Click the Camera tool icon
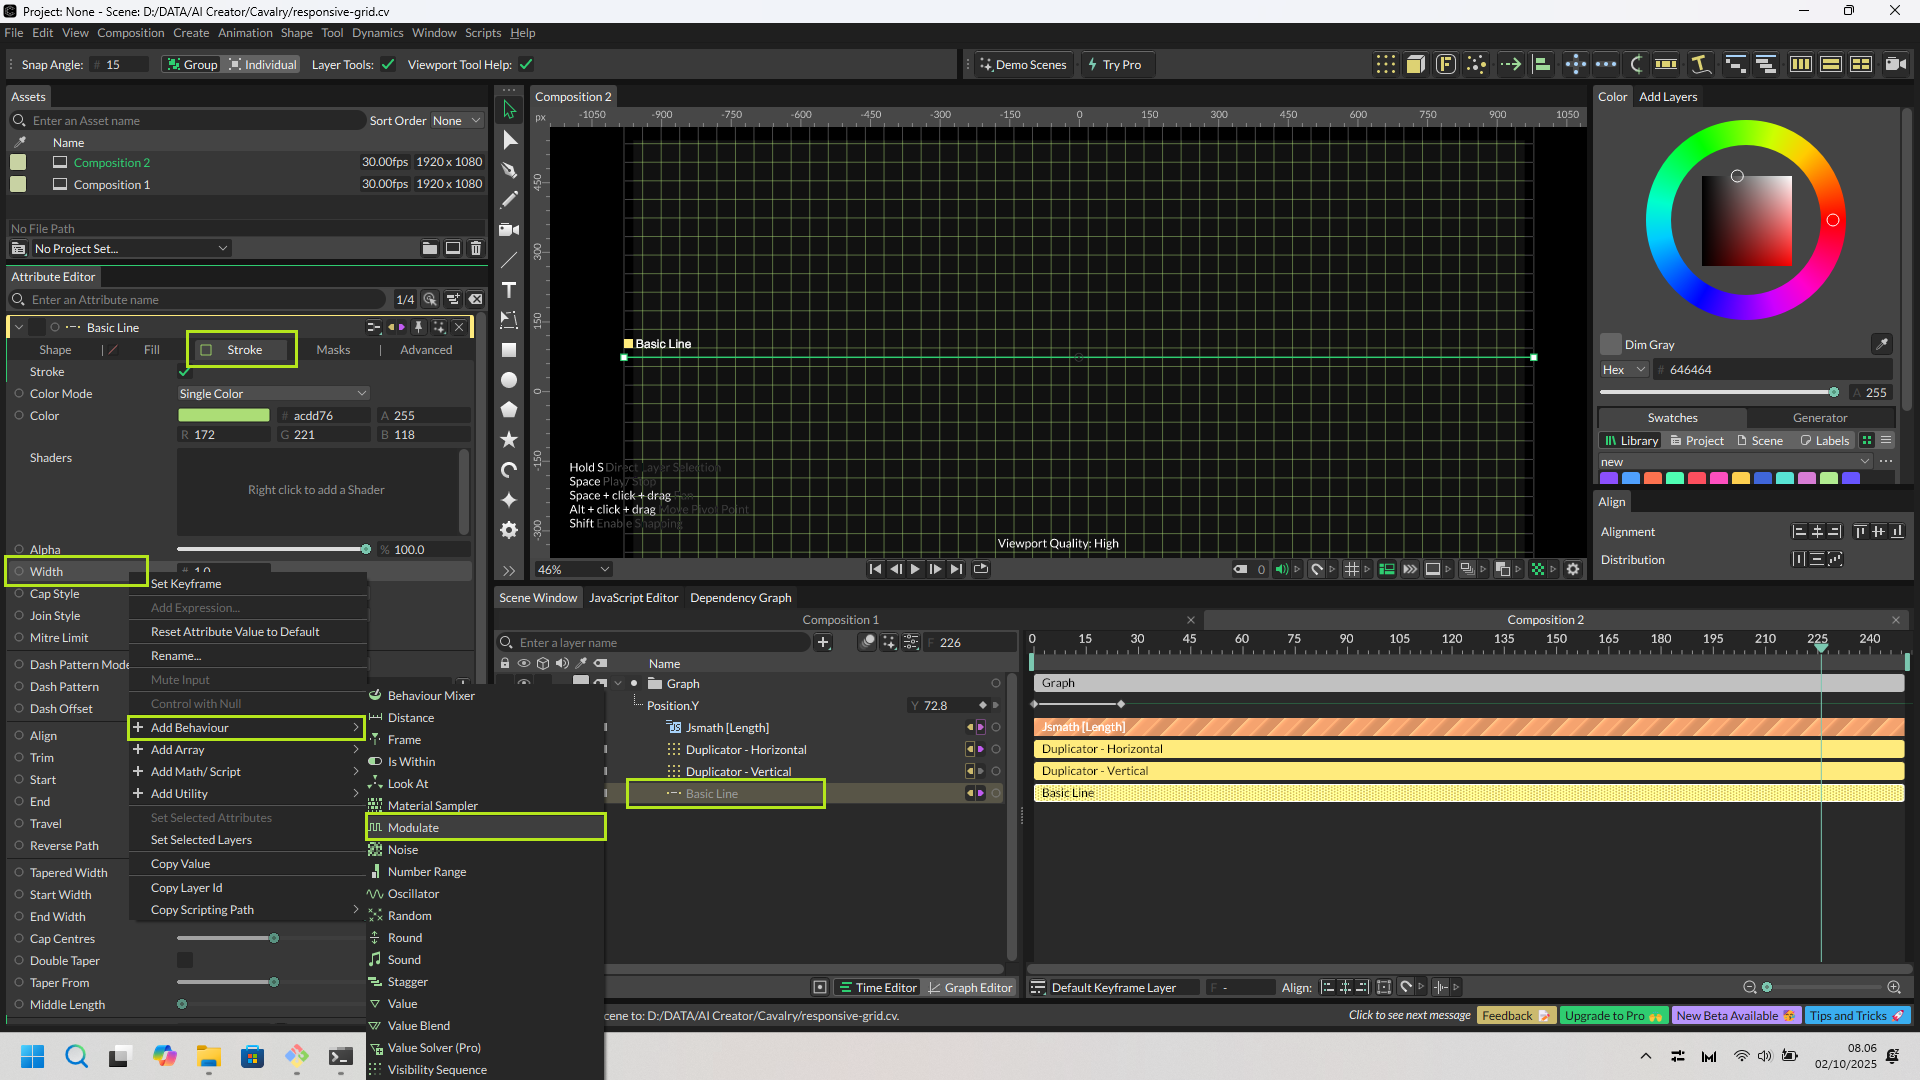Screen dimensions: 1920x1080 (509, 230)
